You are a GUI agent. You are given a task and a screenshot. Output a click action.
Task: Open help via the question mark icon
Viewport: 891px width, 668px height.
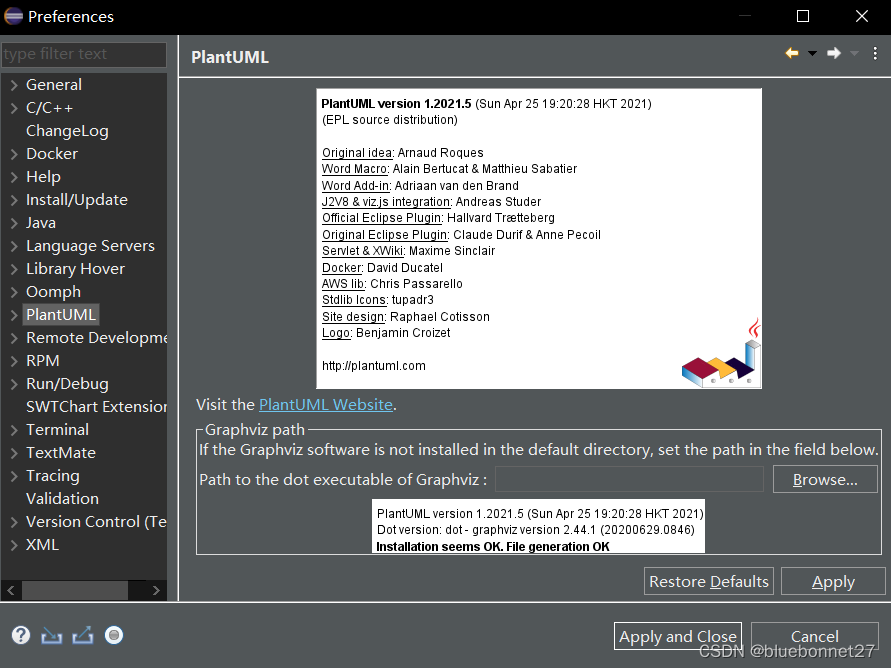click(20, 635)
